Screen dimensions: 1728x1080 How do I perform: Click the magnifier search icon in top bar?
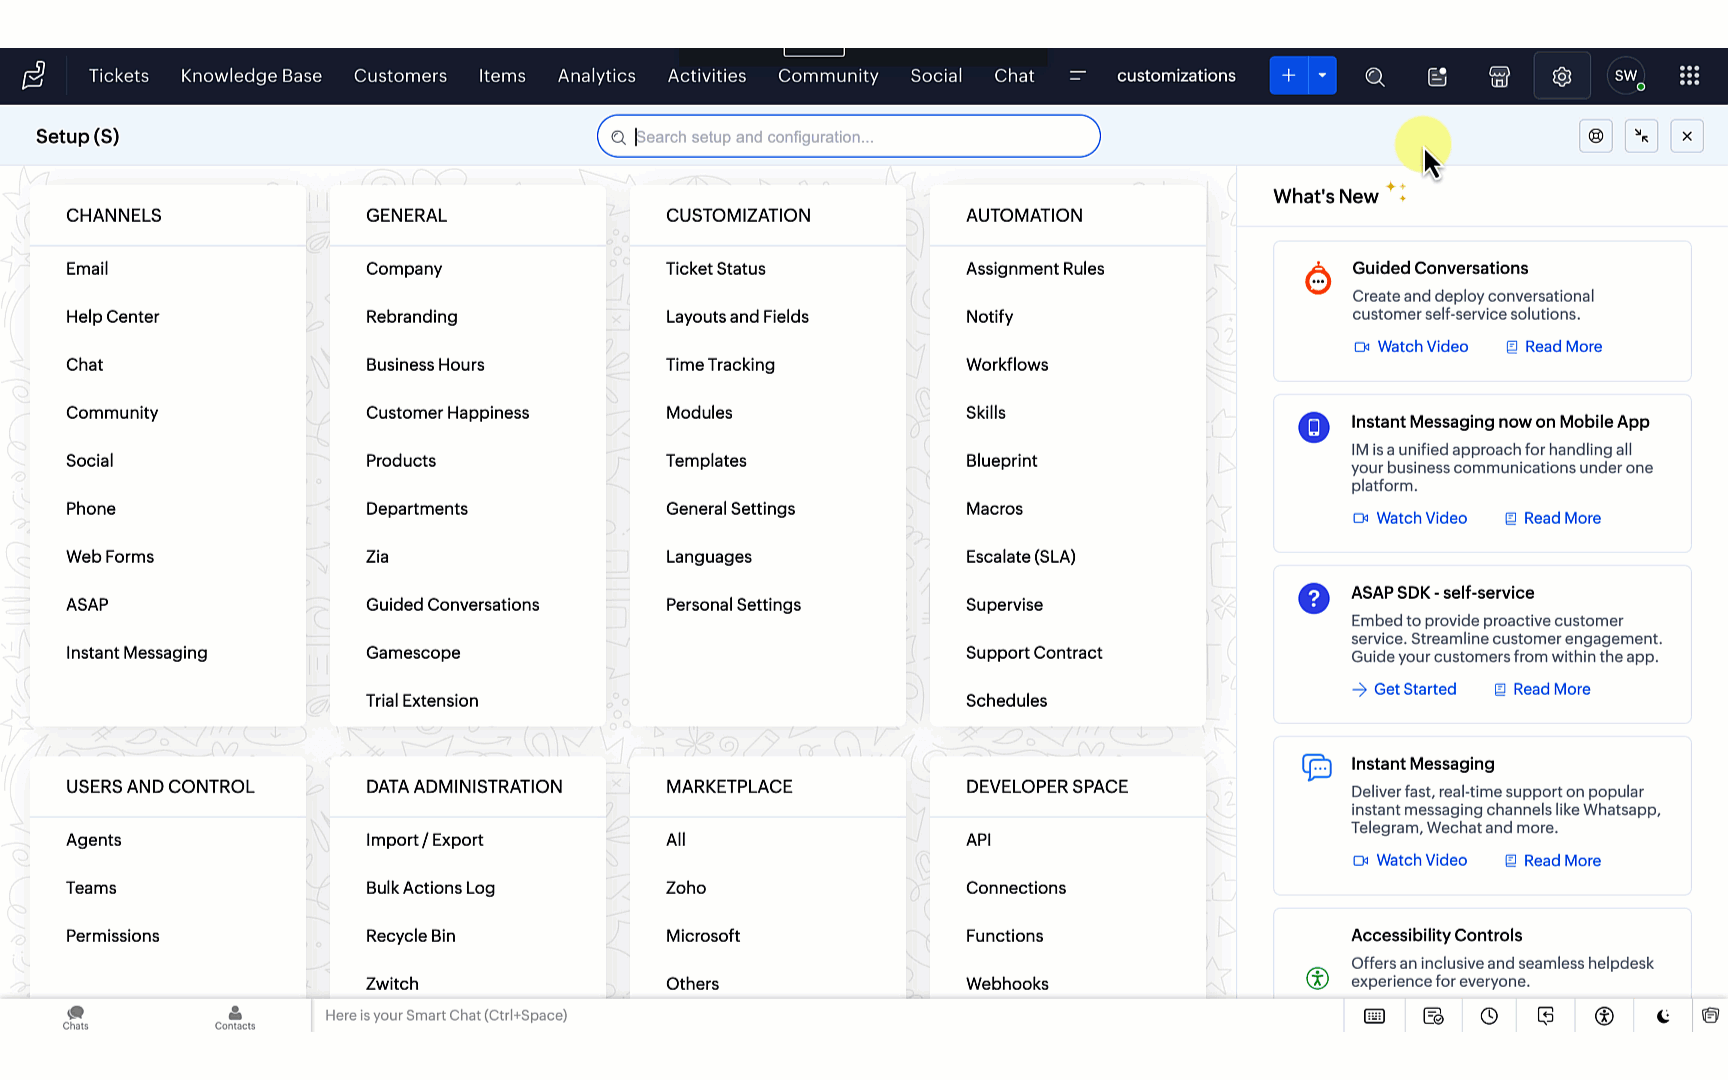click(1375, 76)
